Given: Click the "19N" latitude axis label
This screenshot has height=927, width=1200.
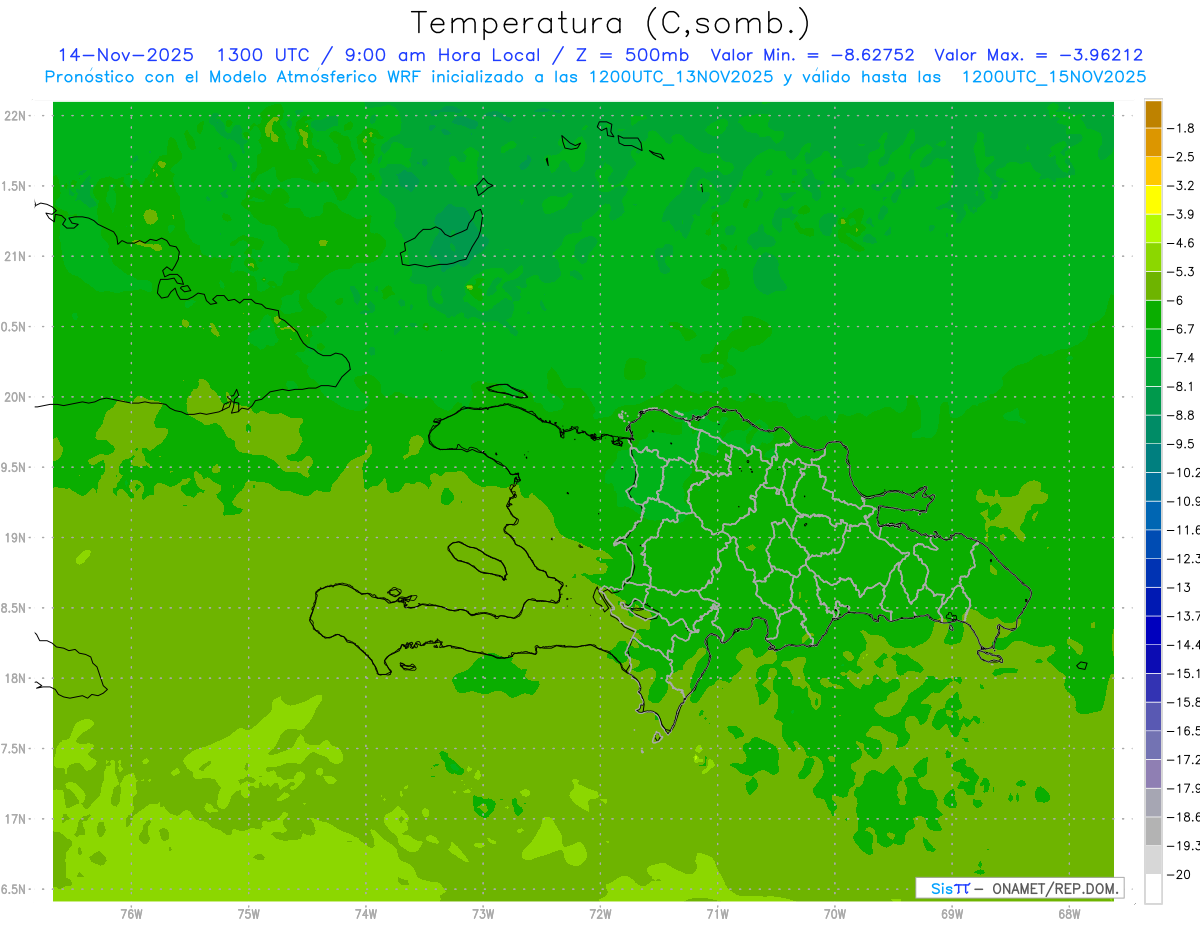Looking at the screenshot, I should click(x=17, y=538).
